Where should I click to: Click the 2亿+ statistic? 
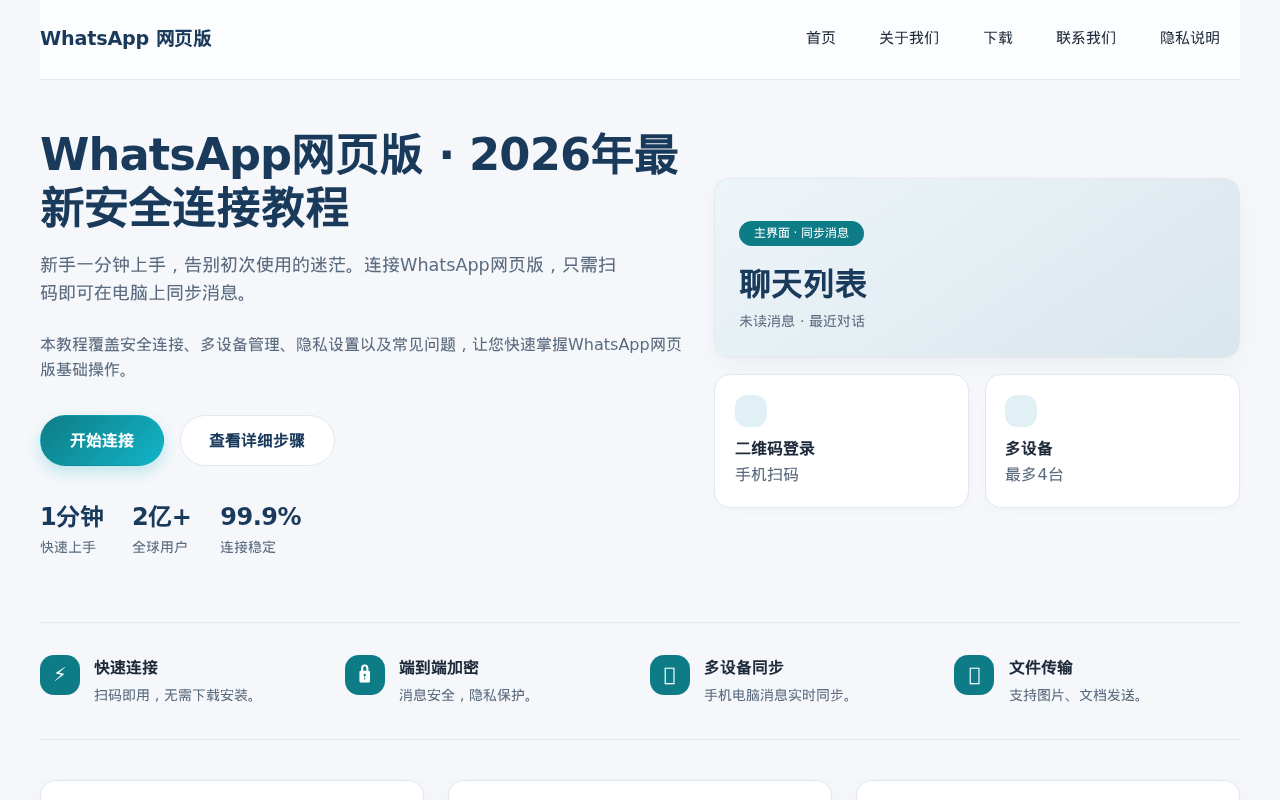[x=162, y=517]
